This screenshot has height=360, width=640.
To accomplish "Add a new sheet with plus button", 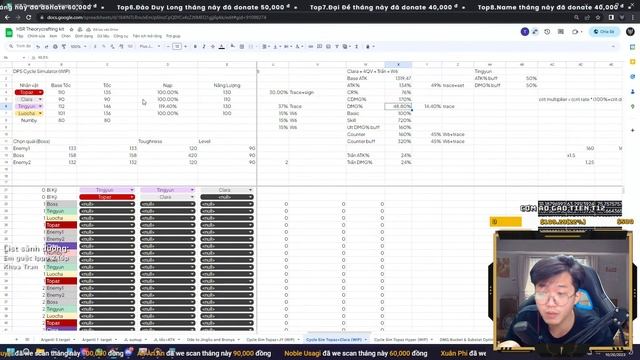I will pos(17,340).
